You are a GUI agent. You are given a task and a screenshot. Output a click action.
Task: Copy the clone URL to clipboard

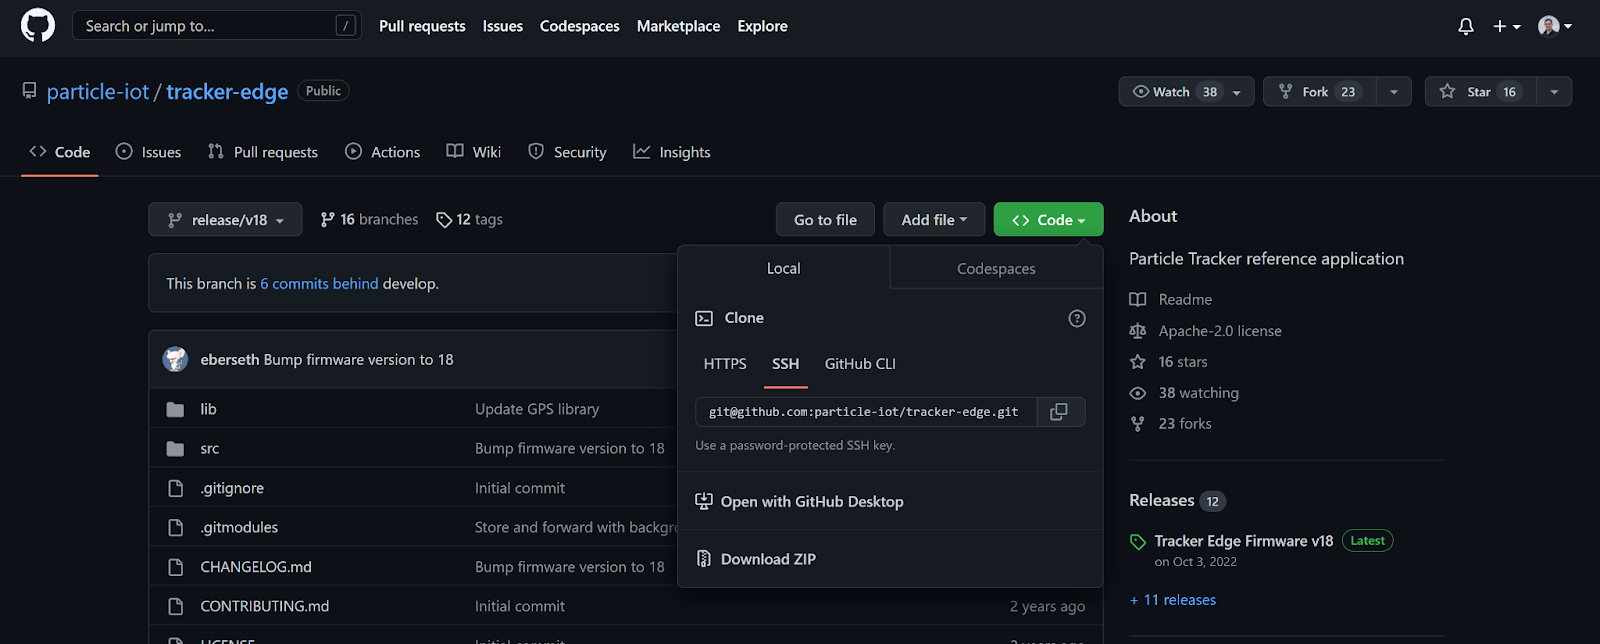pyautogui.click(x=1060, y=412)
